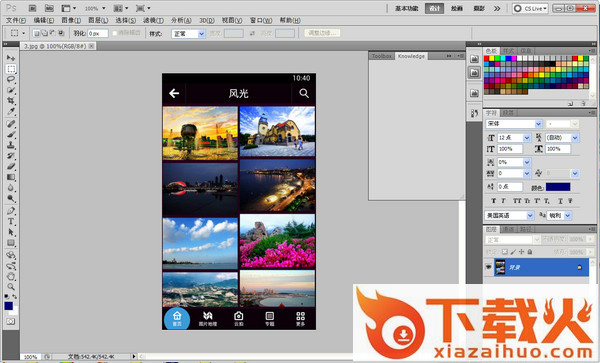Select the Crop tool
The height and width of the screenshot is (363, 600).
pos(11,101)
